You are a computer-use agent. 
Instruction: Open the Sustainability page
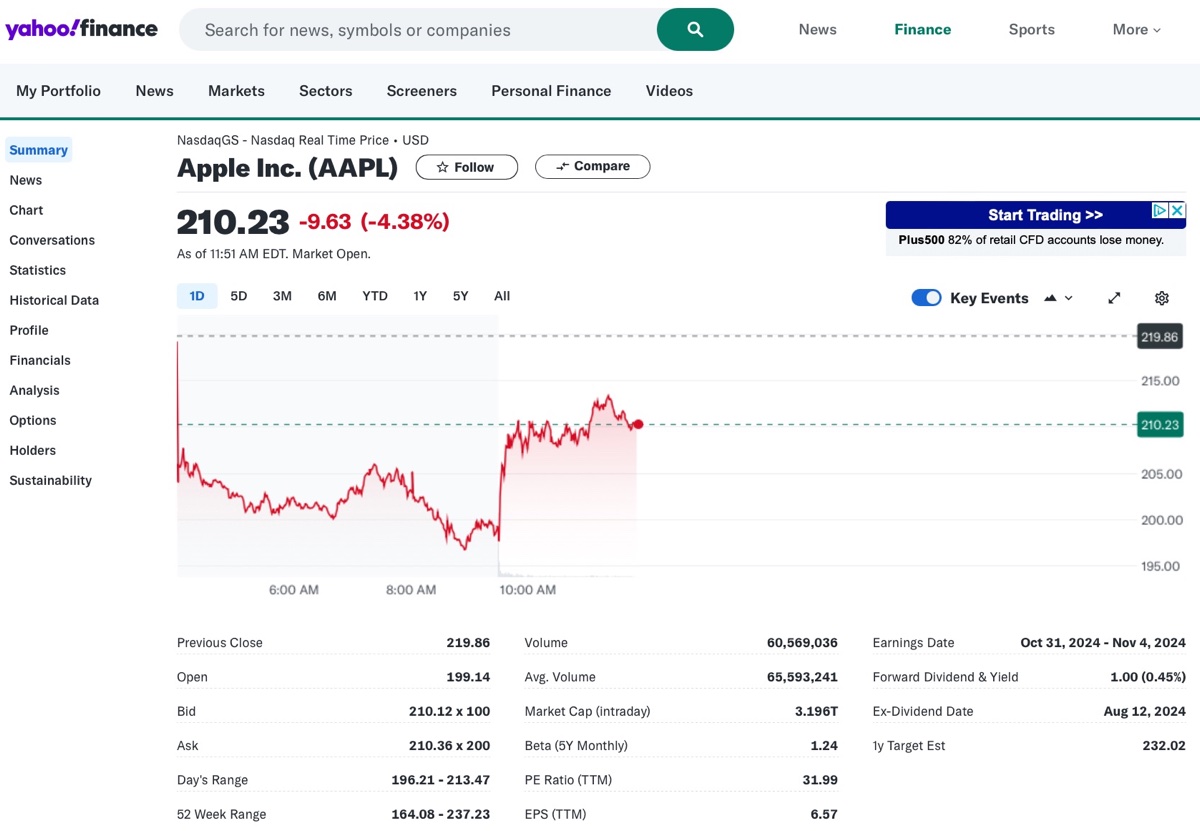tap(50, 480)
